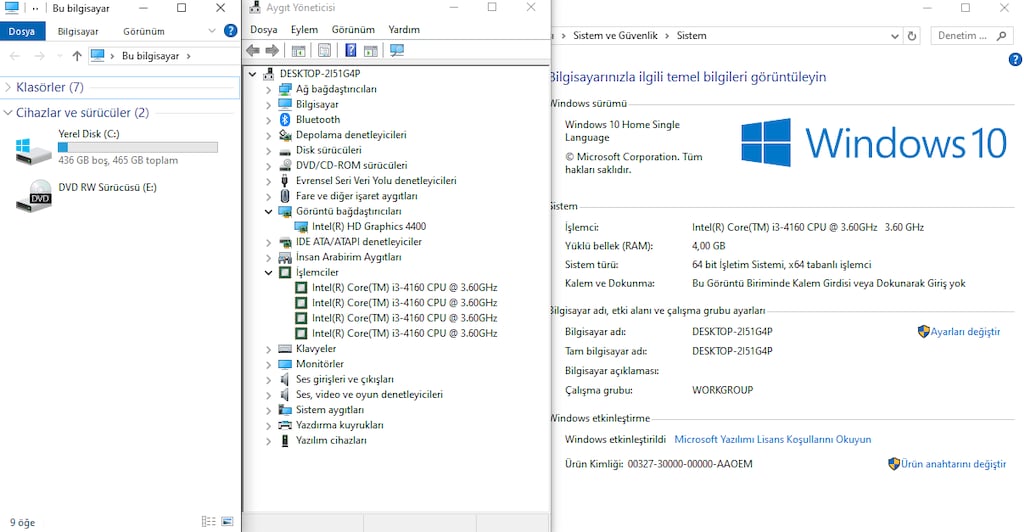Expand the Klasörler (7) group

pyautogui.click(x=8, y=87)
